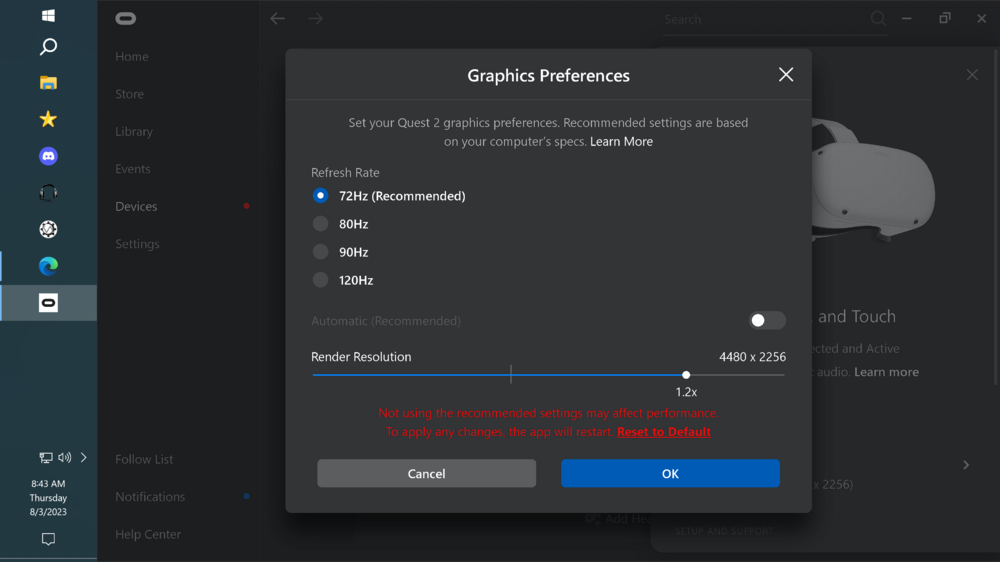1000x562 pixels.
Task: Open the Windows notification center icon
Action: coord(48,539)
